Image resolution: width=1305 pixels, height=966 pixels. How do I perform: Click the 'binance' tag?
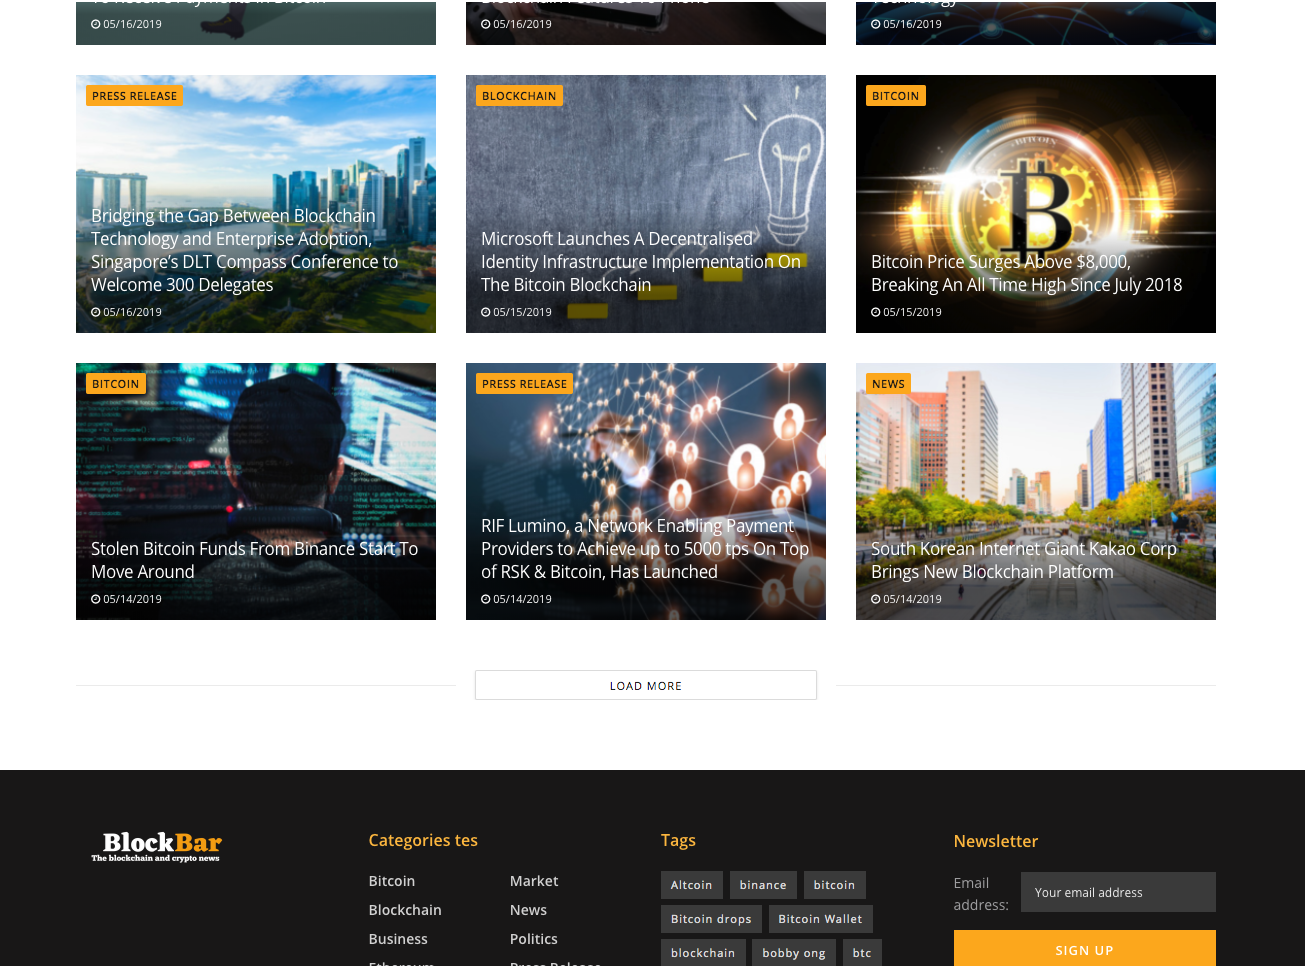(x=763, y=885)
